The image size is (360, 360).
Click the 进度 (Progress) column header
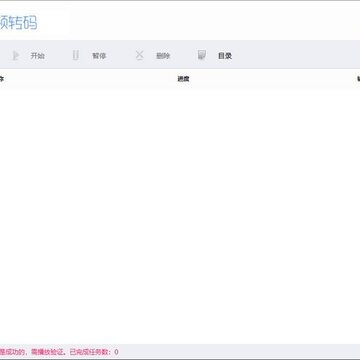coord(183,79)
